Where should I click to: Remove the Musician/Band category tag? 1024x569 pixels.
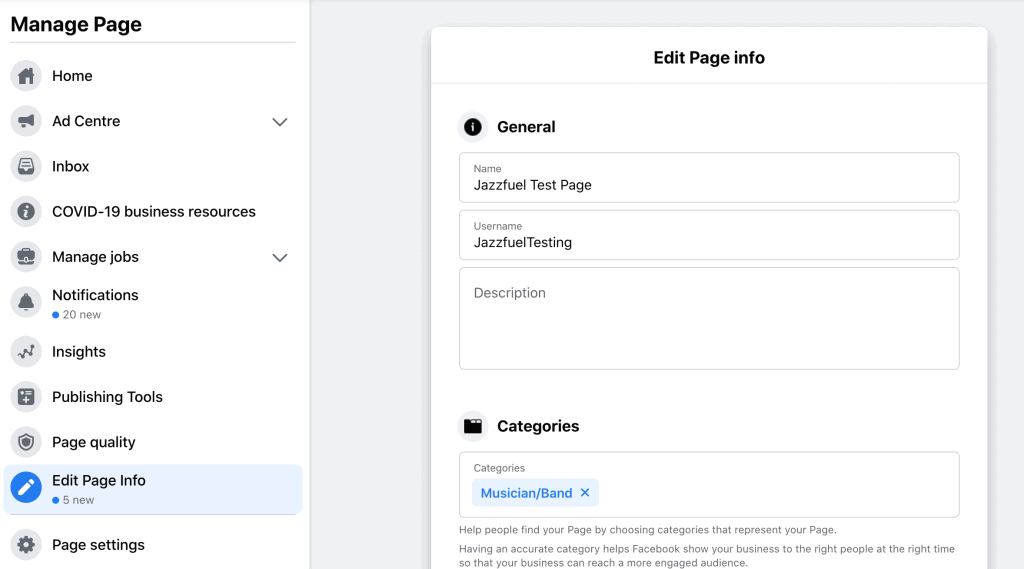[585, 493]
